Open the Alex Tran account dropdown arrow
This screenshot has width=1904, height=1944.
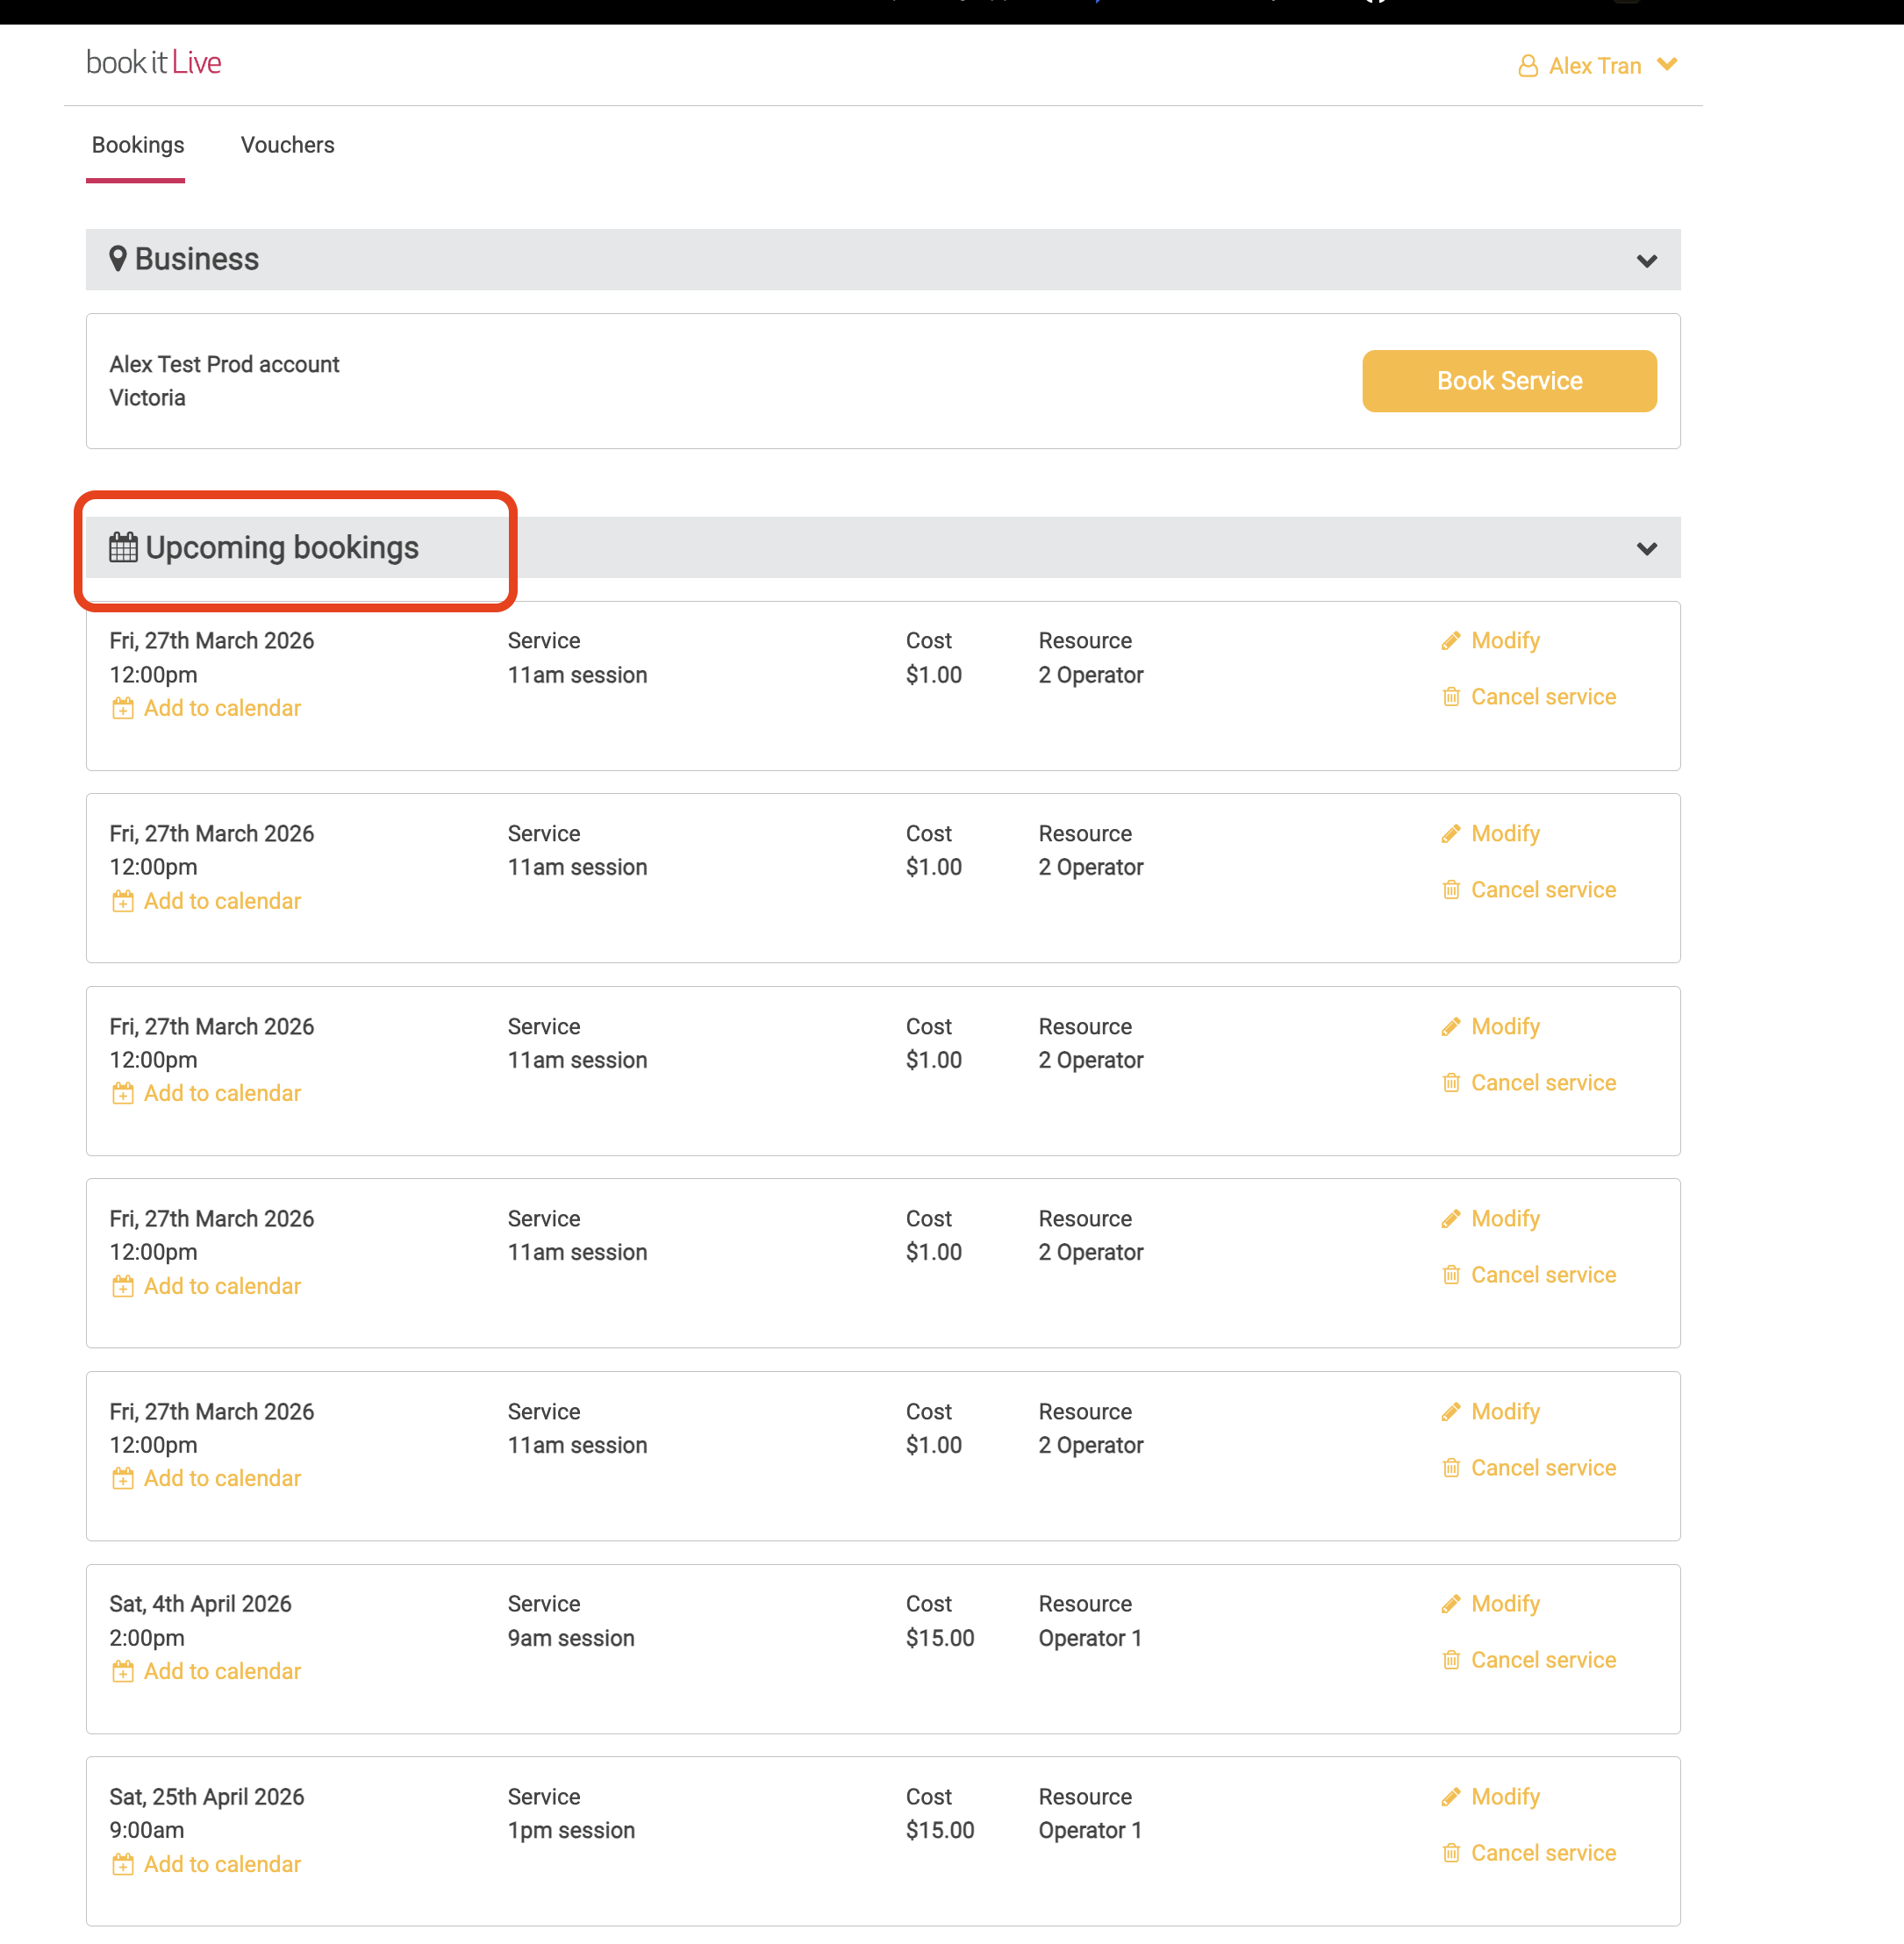[1666, 64]
